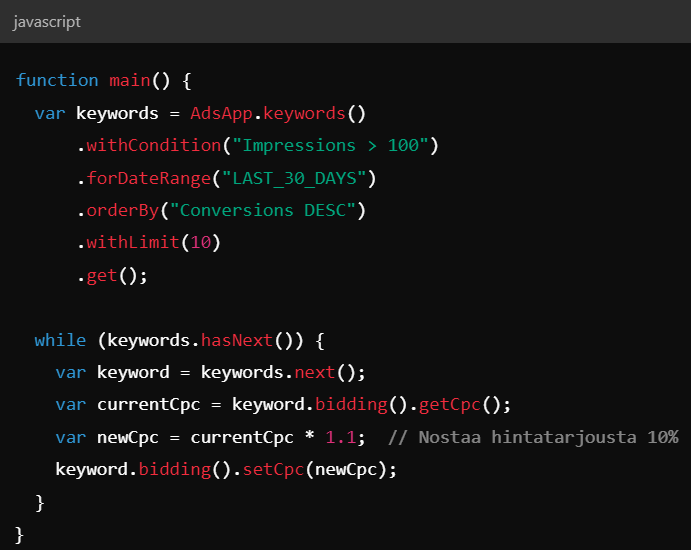This screenshot has width=691, height=550.
Task: Click the javascript language label
Action: click(x=47, y=22)
